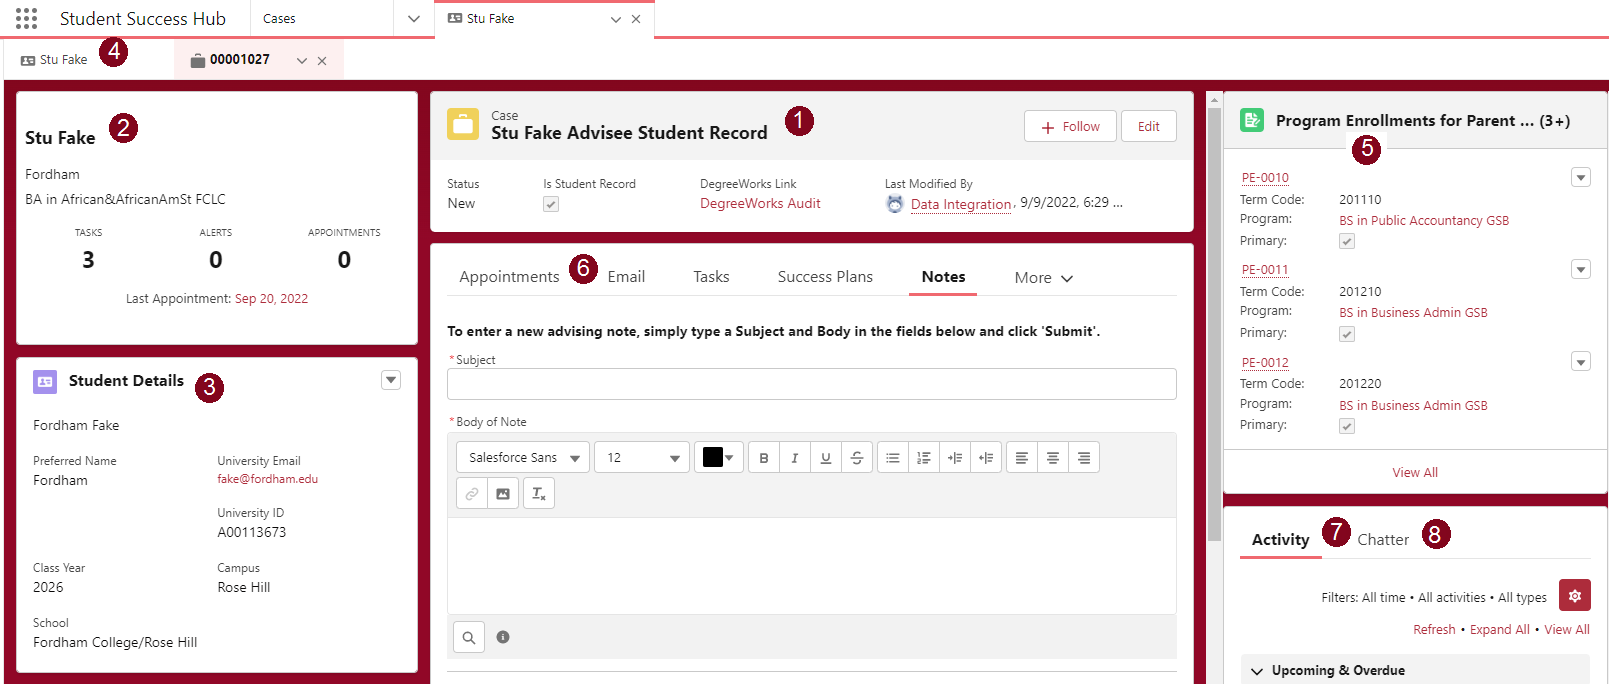Insert a numbered list in the note
The height and width of the screenshot is (684, 1609).
click(924, 458)
